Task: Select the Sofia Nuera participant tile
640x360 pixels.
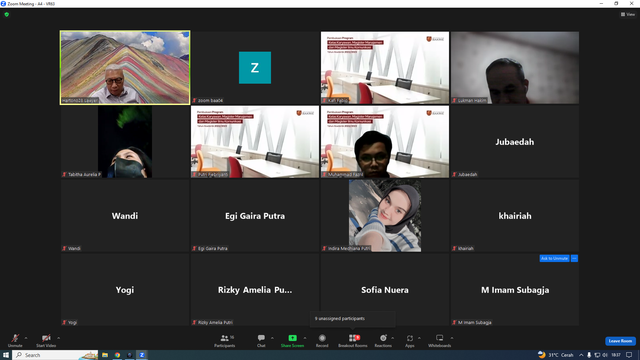Action: (384, 289)
